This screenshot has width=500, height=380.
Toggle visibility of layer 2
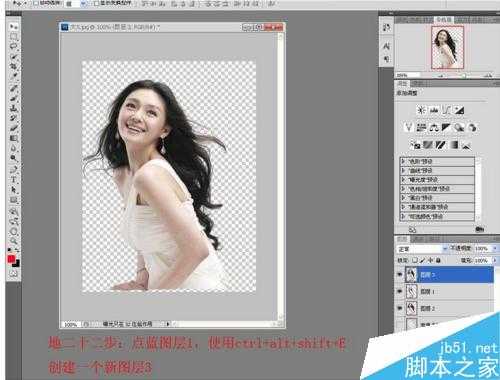399,308
